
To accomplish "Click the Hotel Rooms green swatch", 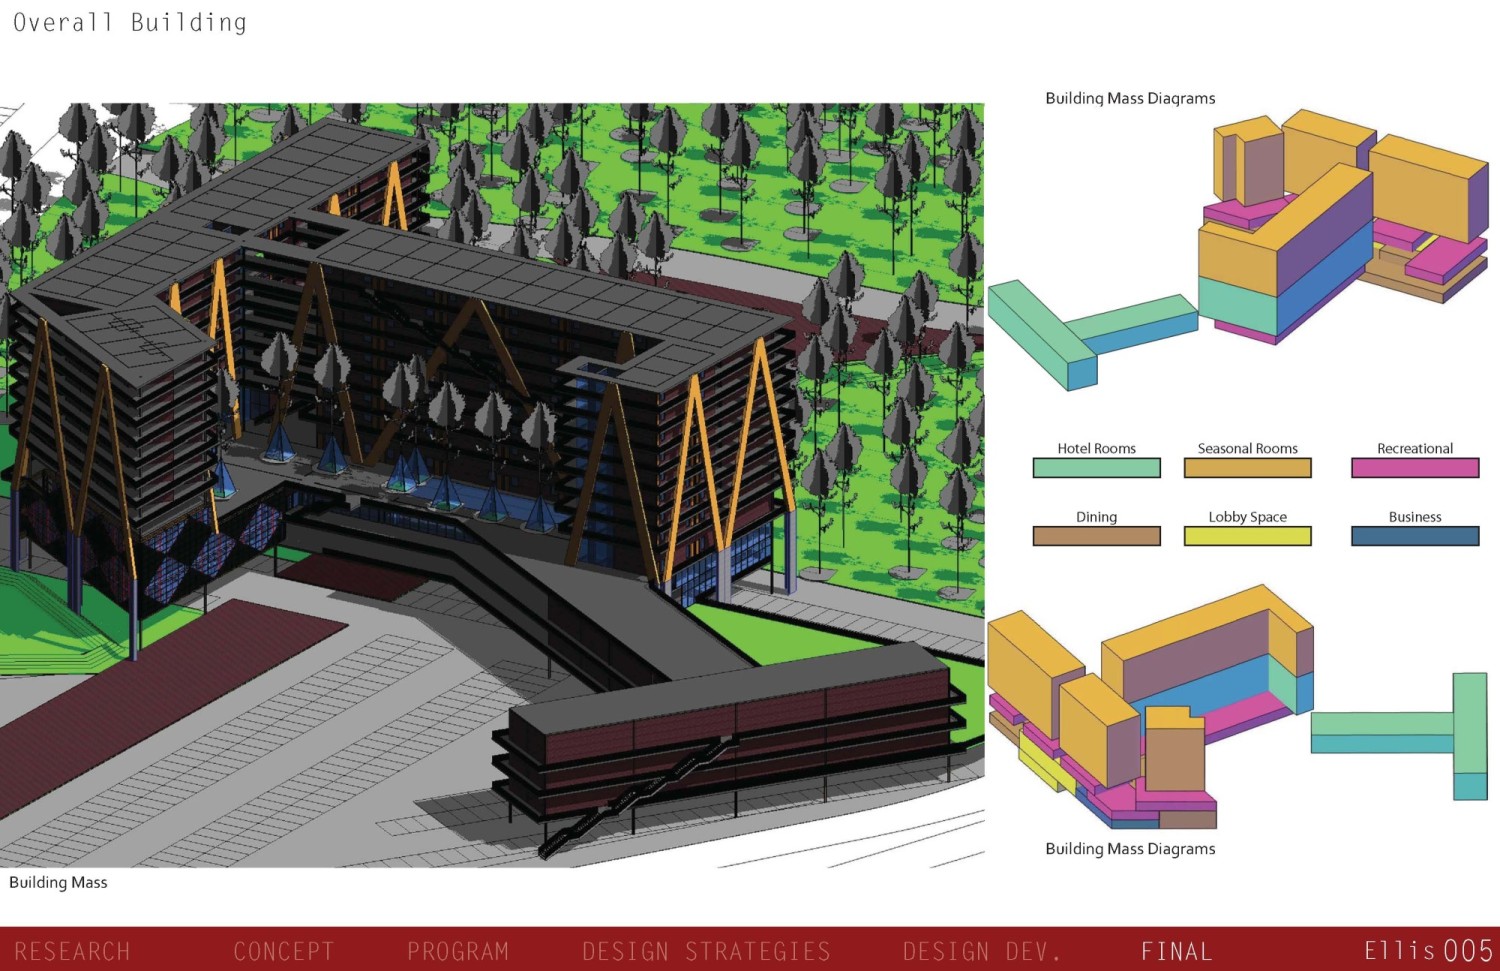I will (1096, 467).
